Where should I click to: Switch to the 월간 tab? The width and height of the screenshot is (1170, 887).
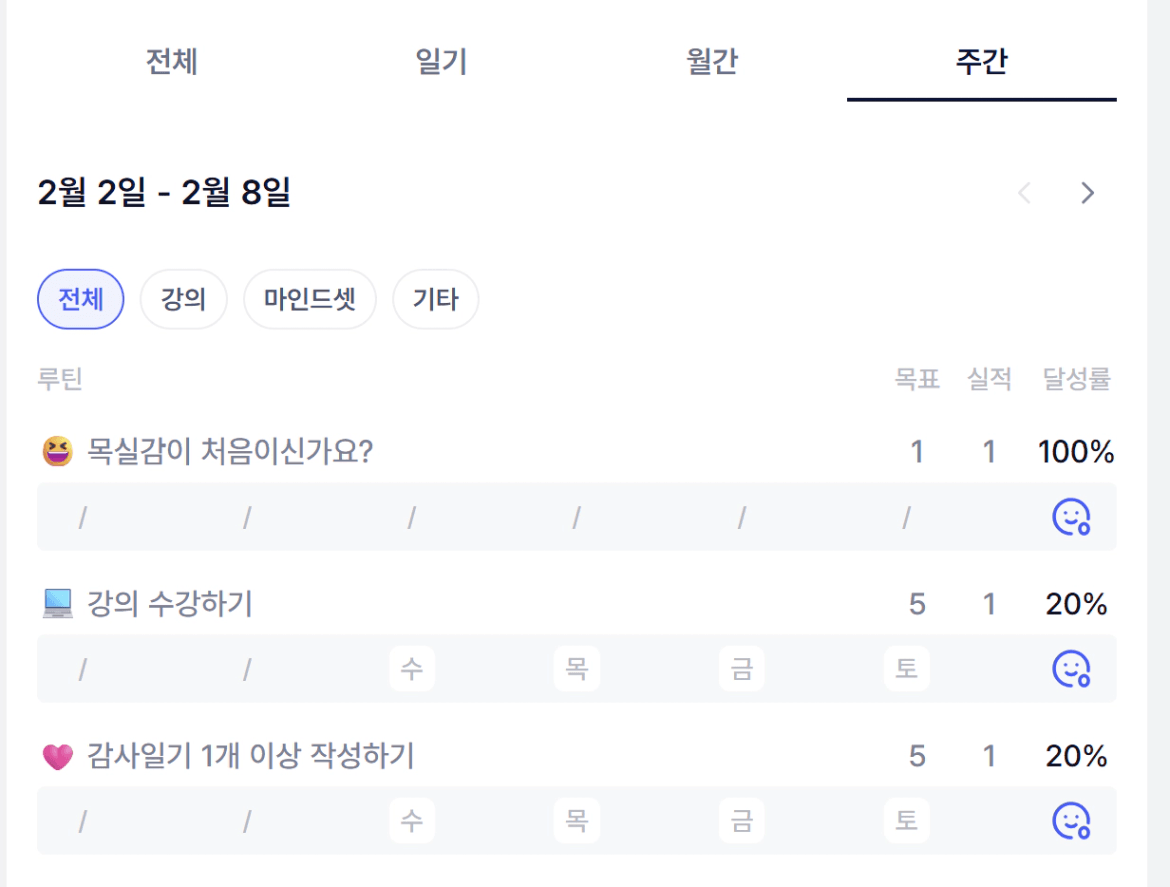(x=712, y=62)
